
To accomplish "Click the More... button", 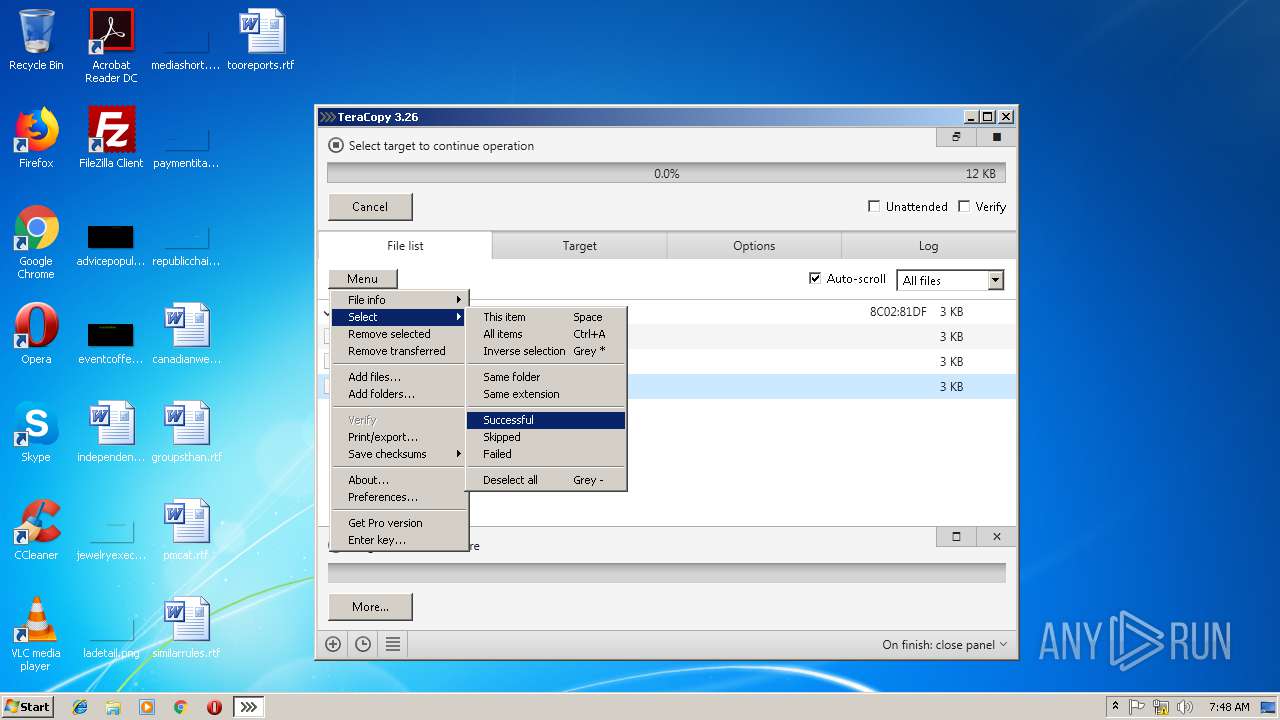I will pos(370,607).
